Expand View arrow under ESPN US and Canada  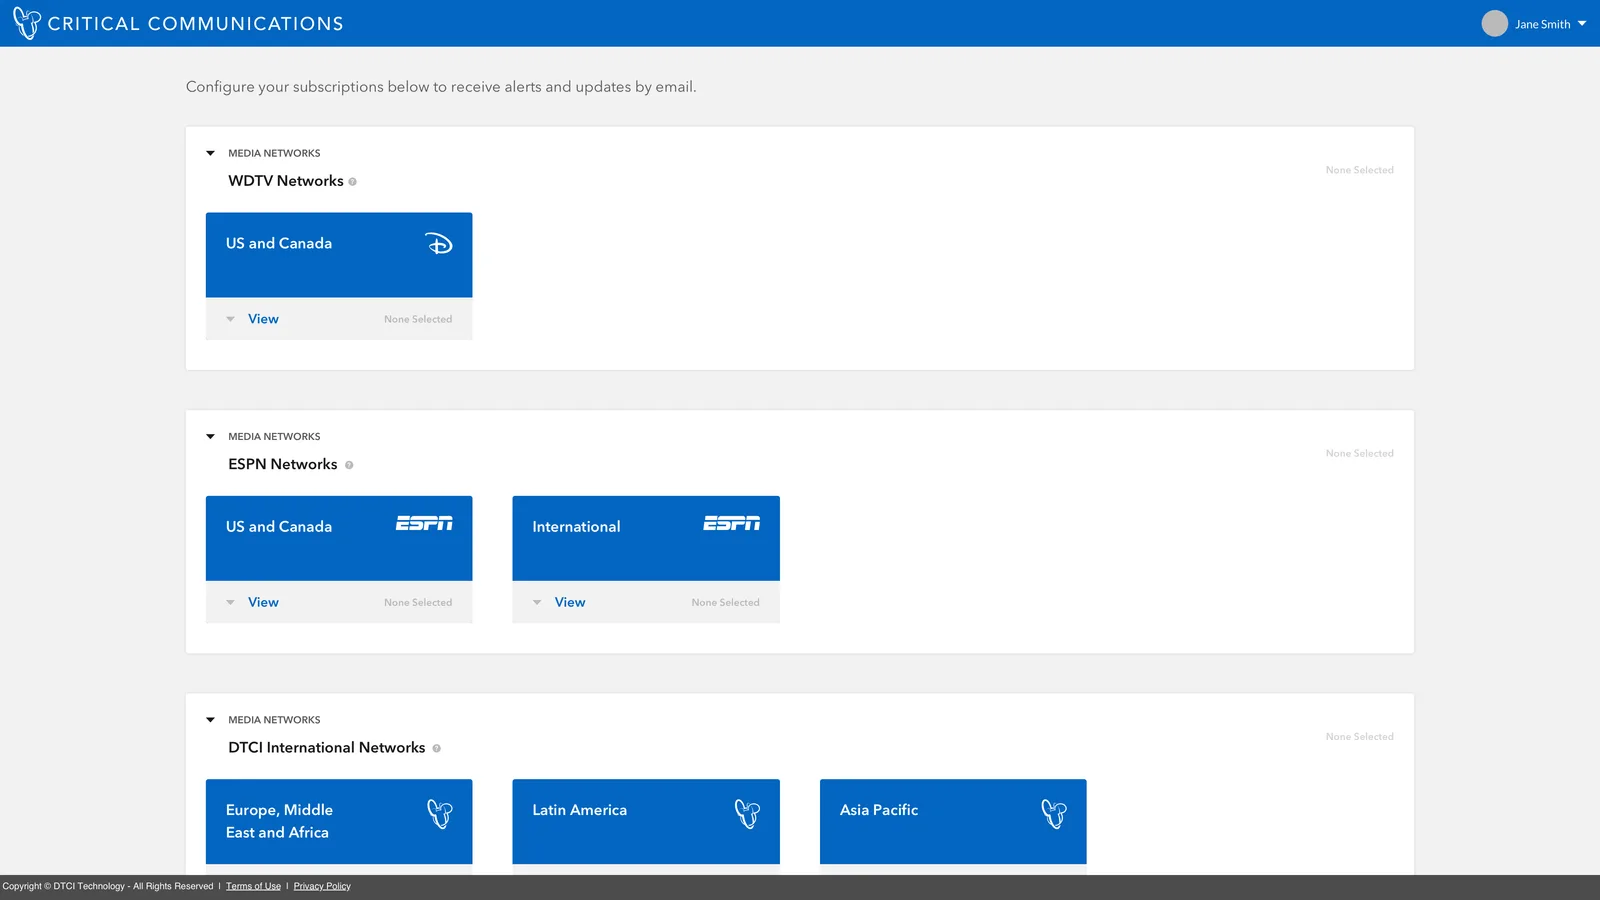point(230,603)
